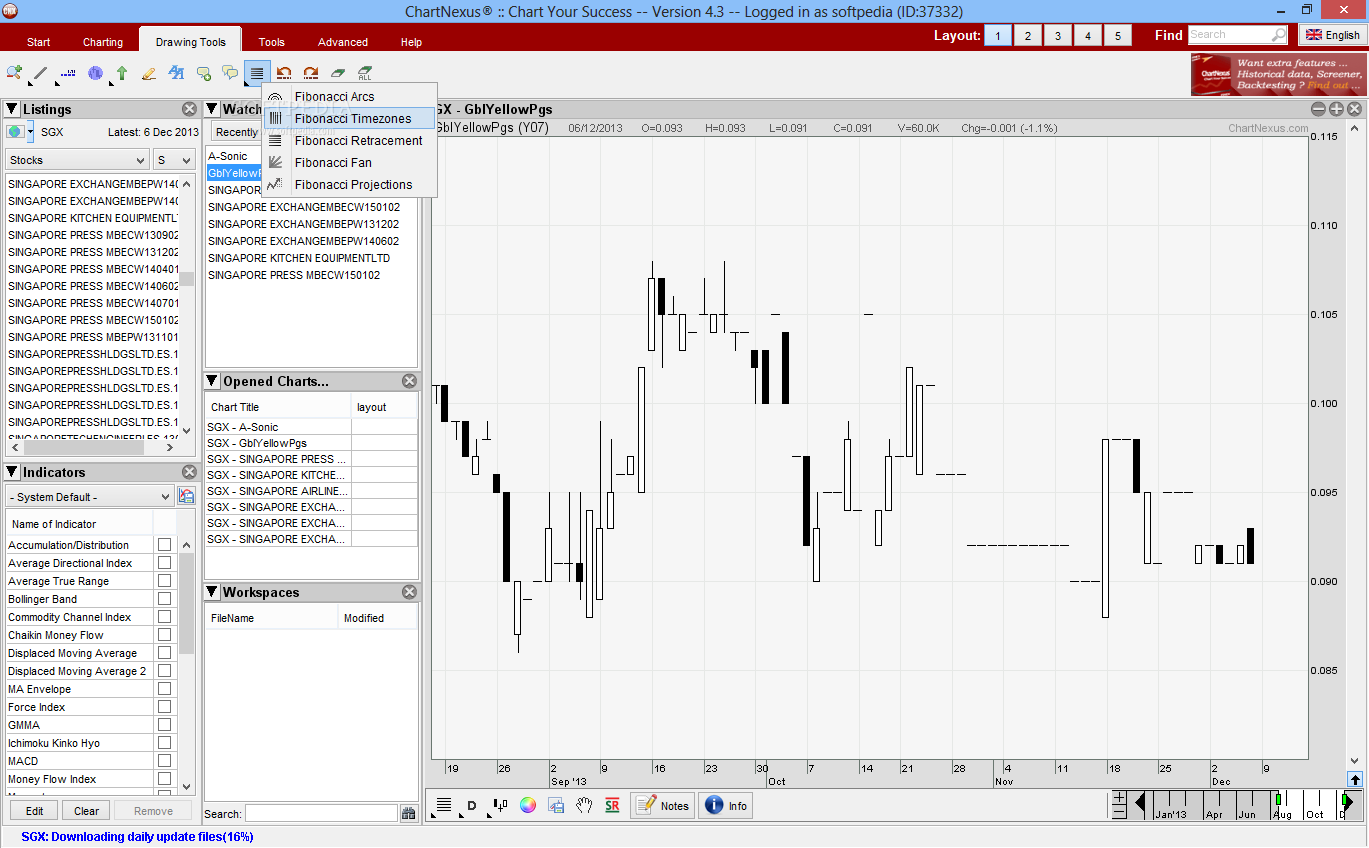Click the watchlist Search input field
Screen dimensions: 1369x848
point(322,814)
